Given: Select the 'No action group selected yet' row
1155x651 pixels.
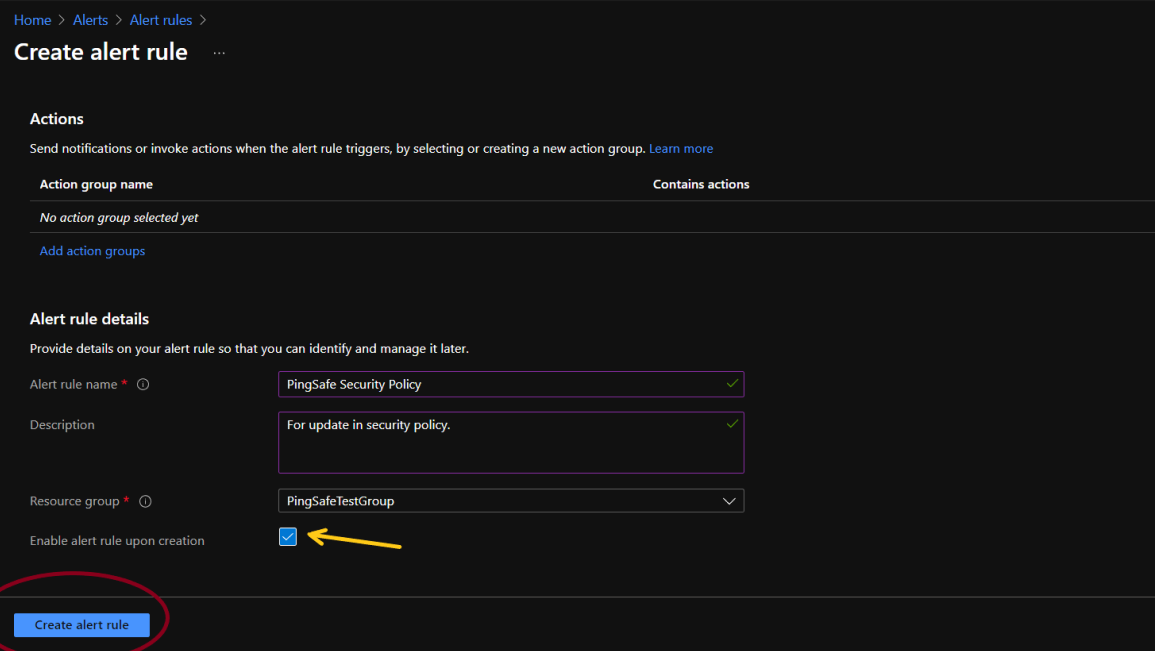Looking at the screenshot, I should pyautogui.click(x=119, y=218).
